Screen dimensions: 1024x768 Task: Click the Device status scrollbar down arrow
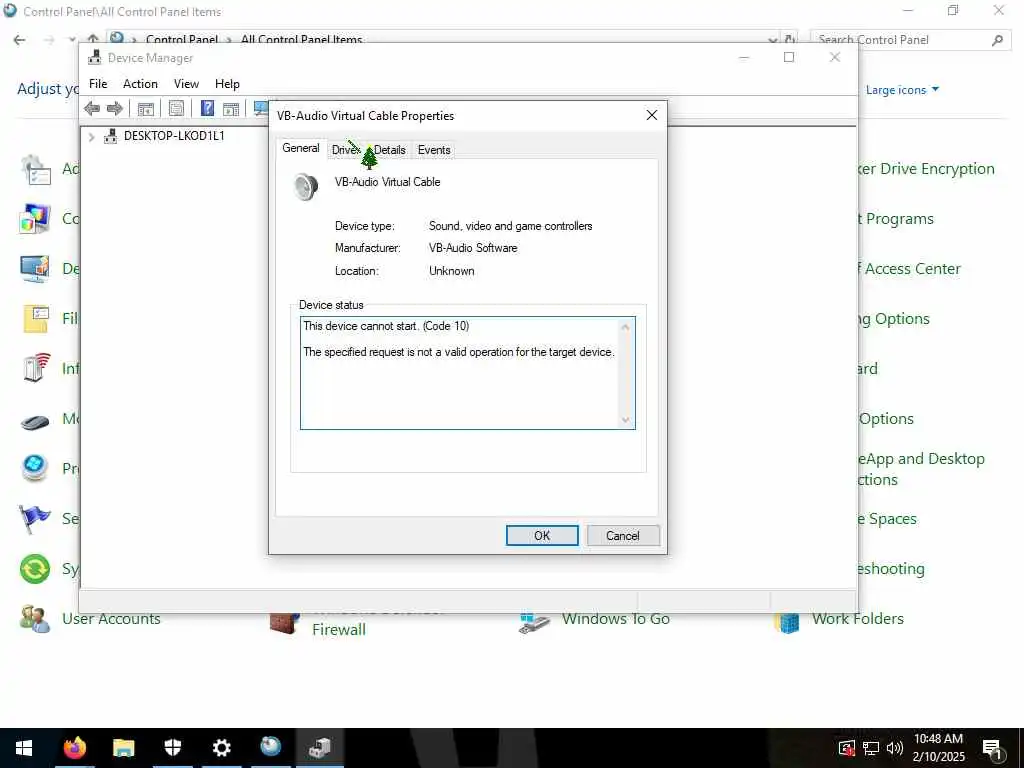(626, 420)
